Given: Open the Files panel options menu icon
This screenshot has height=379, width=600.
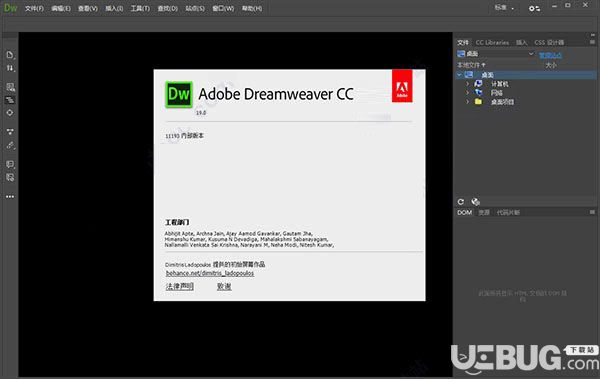Looking at the screenshot, I should click(x=592, y=42).
